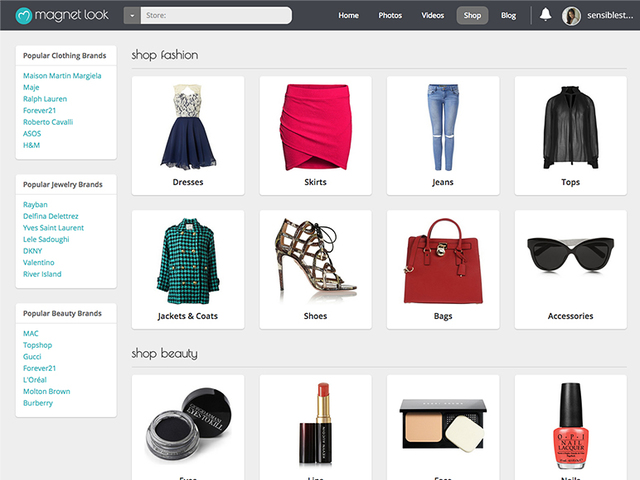640x480 pixels.
Task: Open the notifications bell
Action: (x=545, y=15)
